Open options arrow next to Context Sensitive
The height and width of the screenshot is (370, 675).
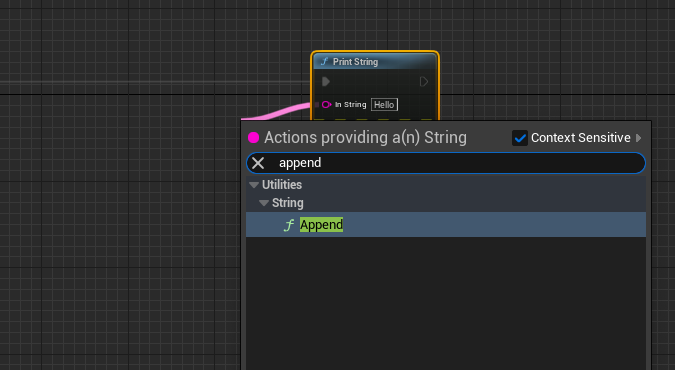tap(638, 138)
